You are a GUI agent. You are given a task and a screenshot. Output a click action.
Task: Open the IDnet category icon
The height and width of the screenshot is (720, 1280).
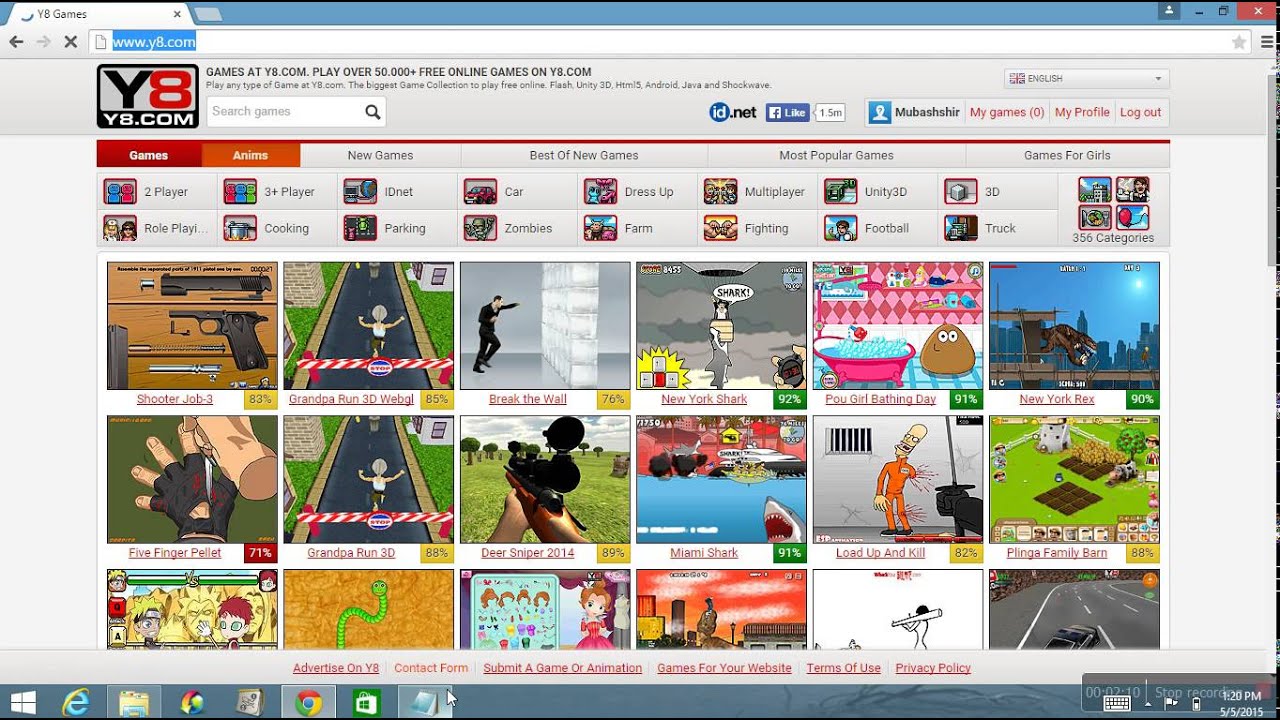click(360, 192)
